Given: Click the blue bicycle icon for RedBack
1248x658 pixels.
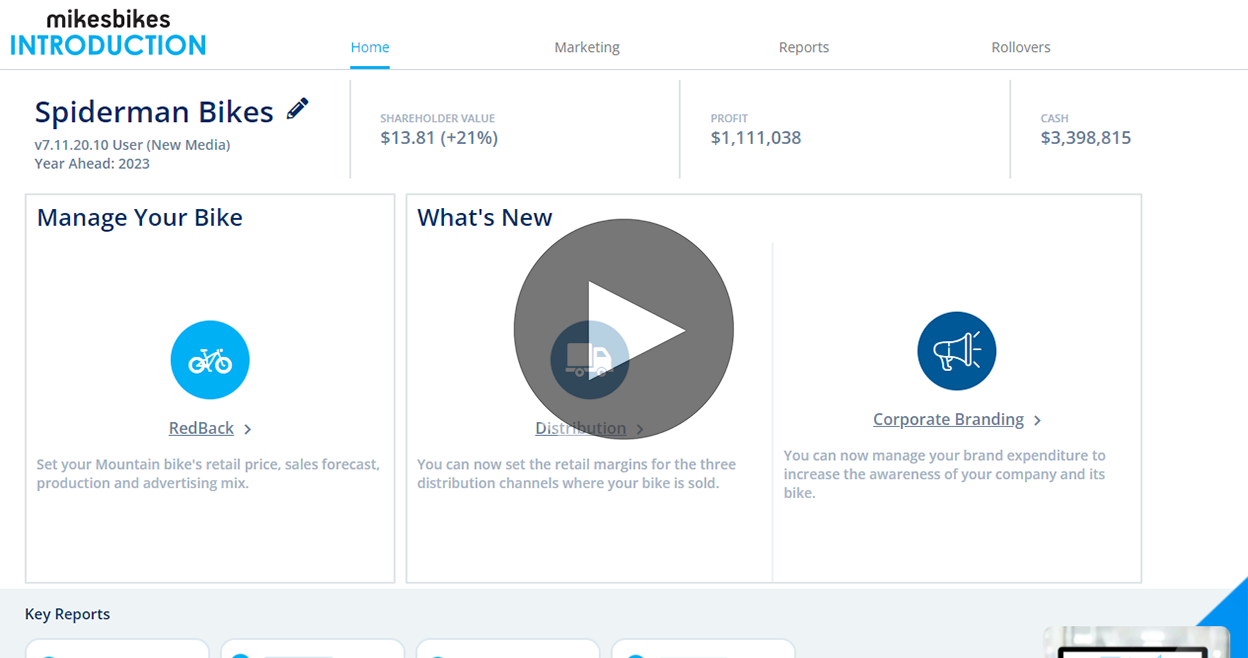Looking at the screenshot, I should [x=210, y=360].
